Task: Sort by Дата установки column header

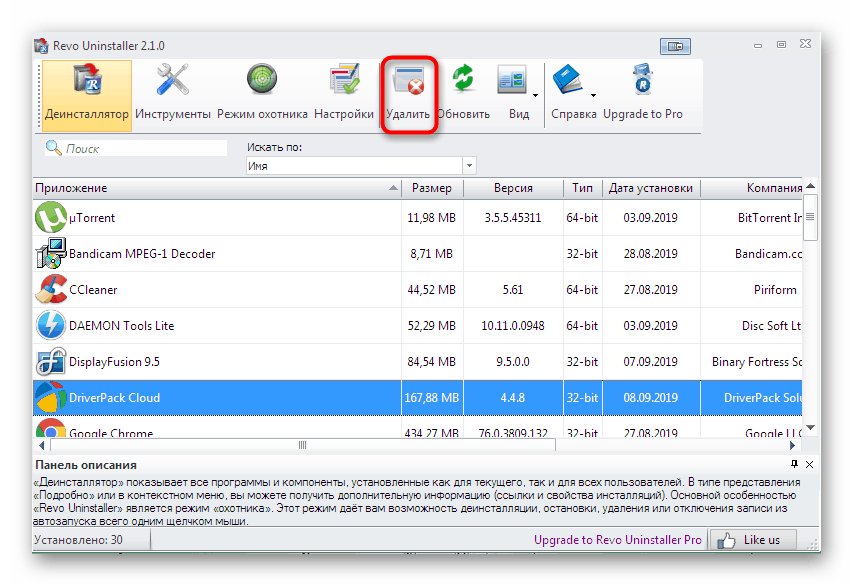Action: click(x=651, y=188)
